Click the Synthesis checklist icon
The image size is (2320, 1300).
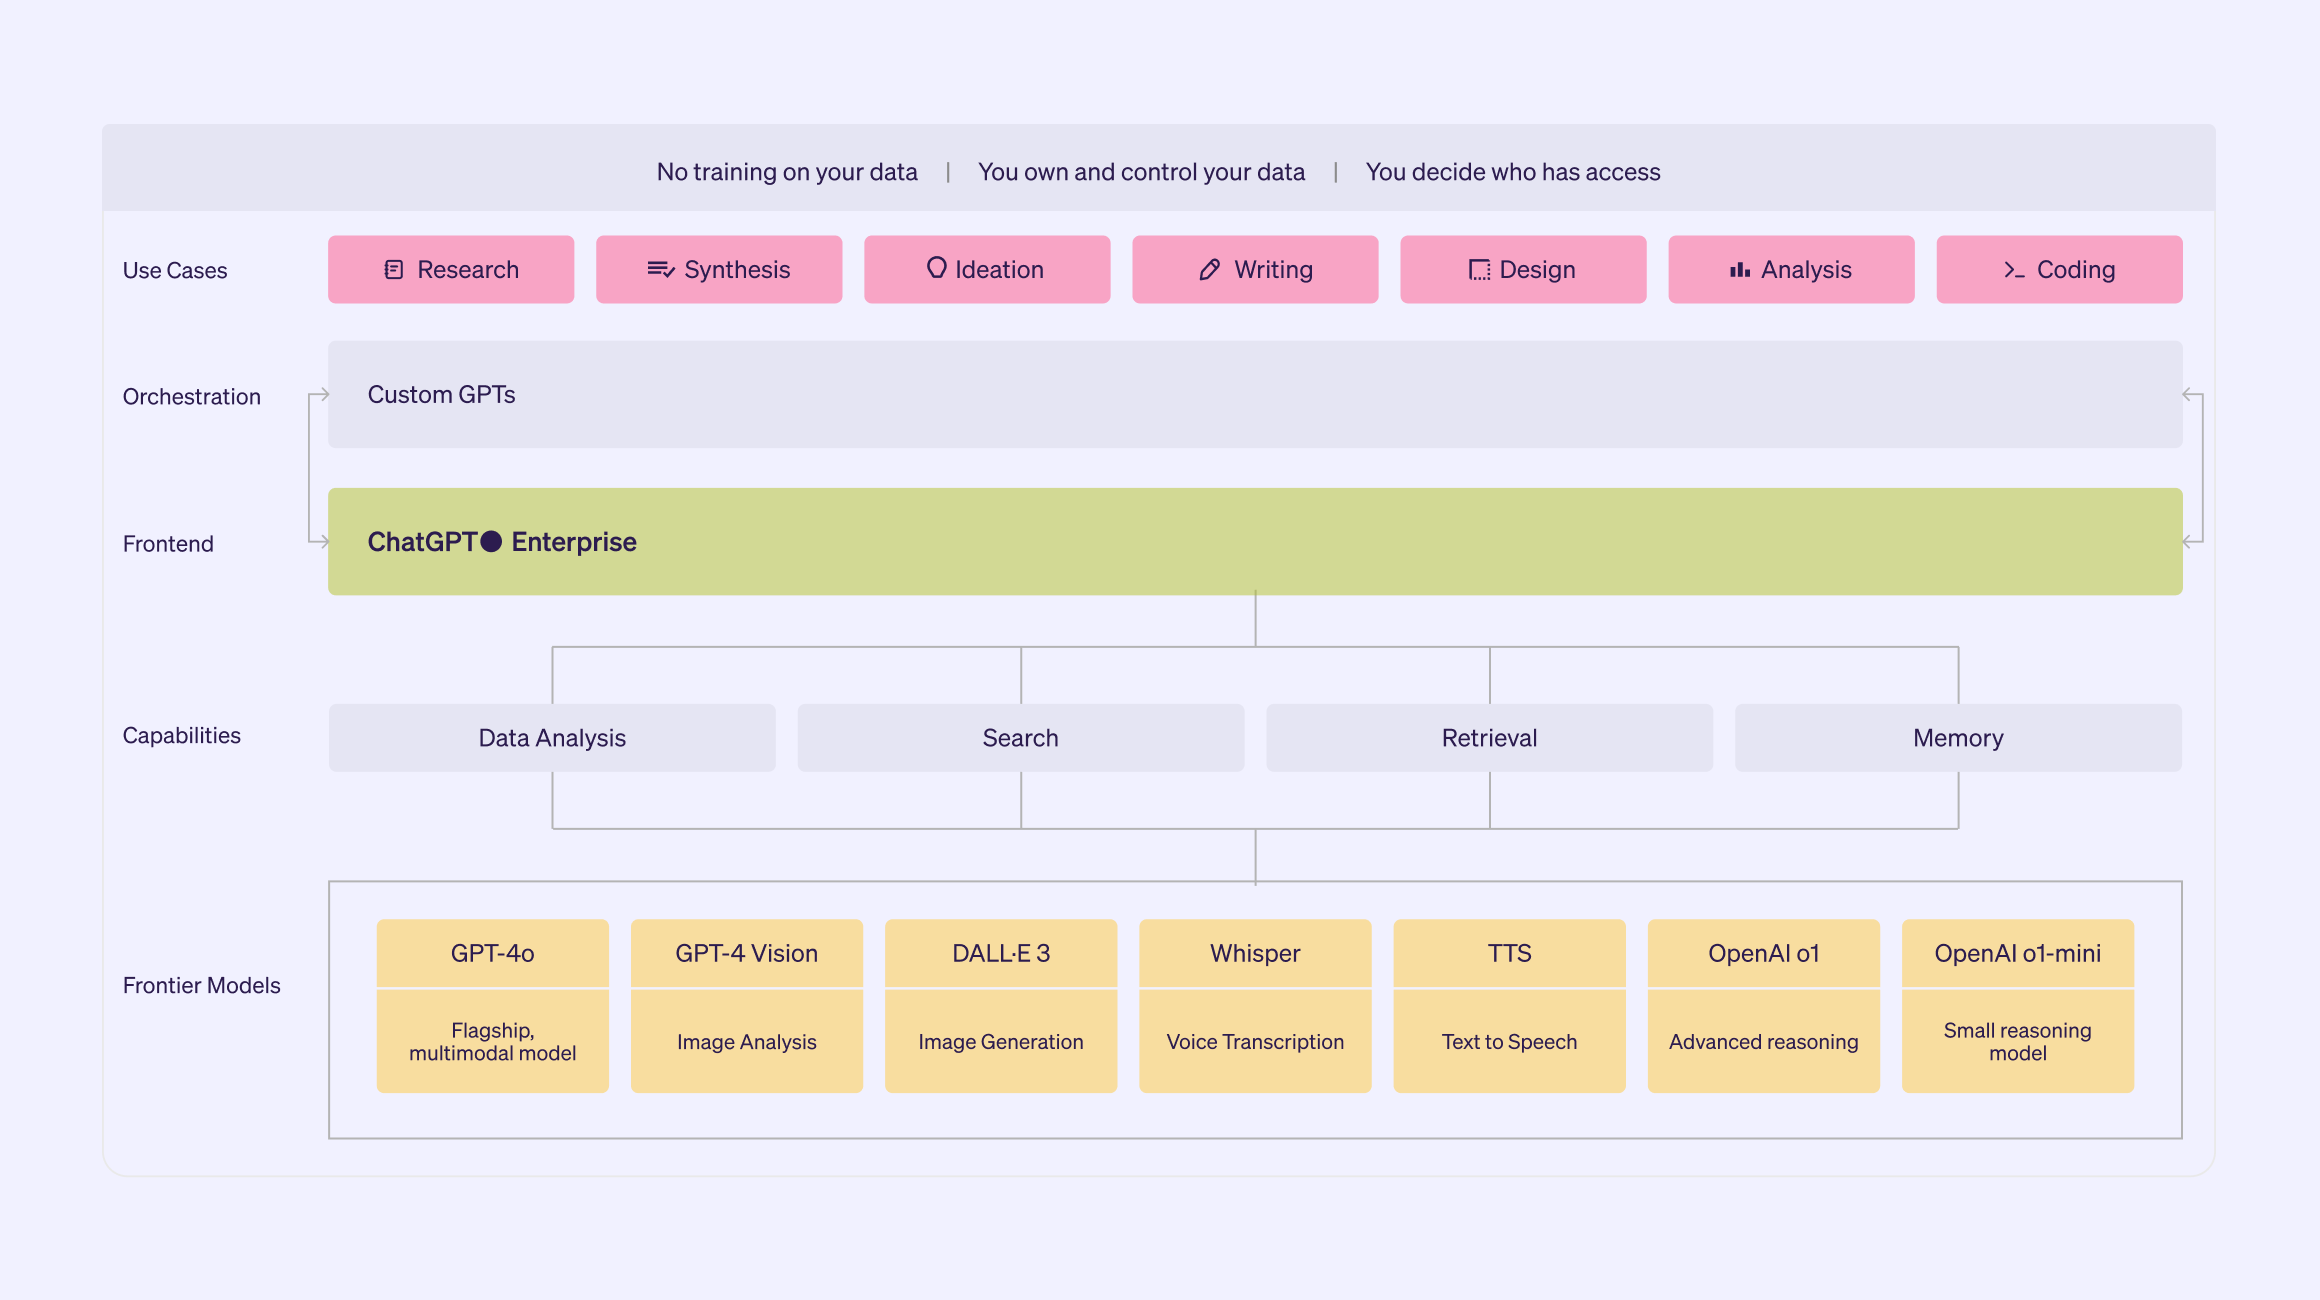660,270
